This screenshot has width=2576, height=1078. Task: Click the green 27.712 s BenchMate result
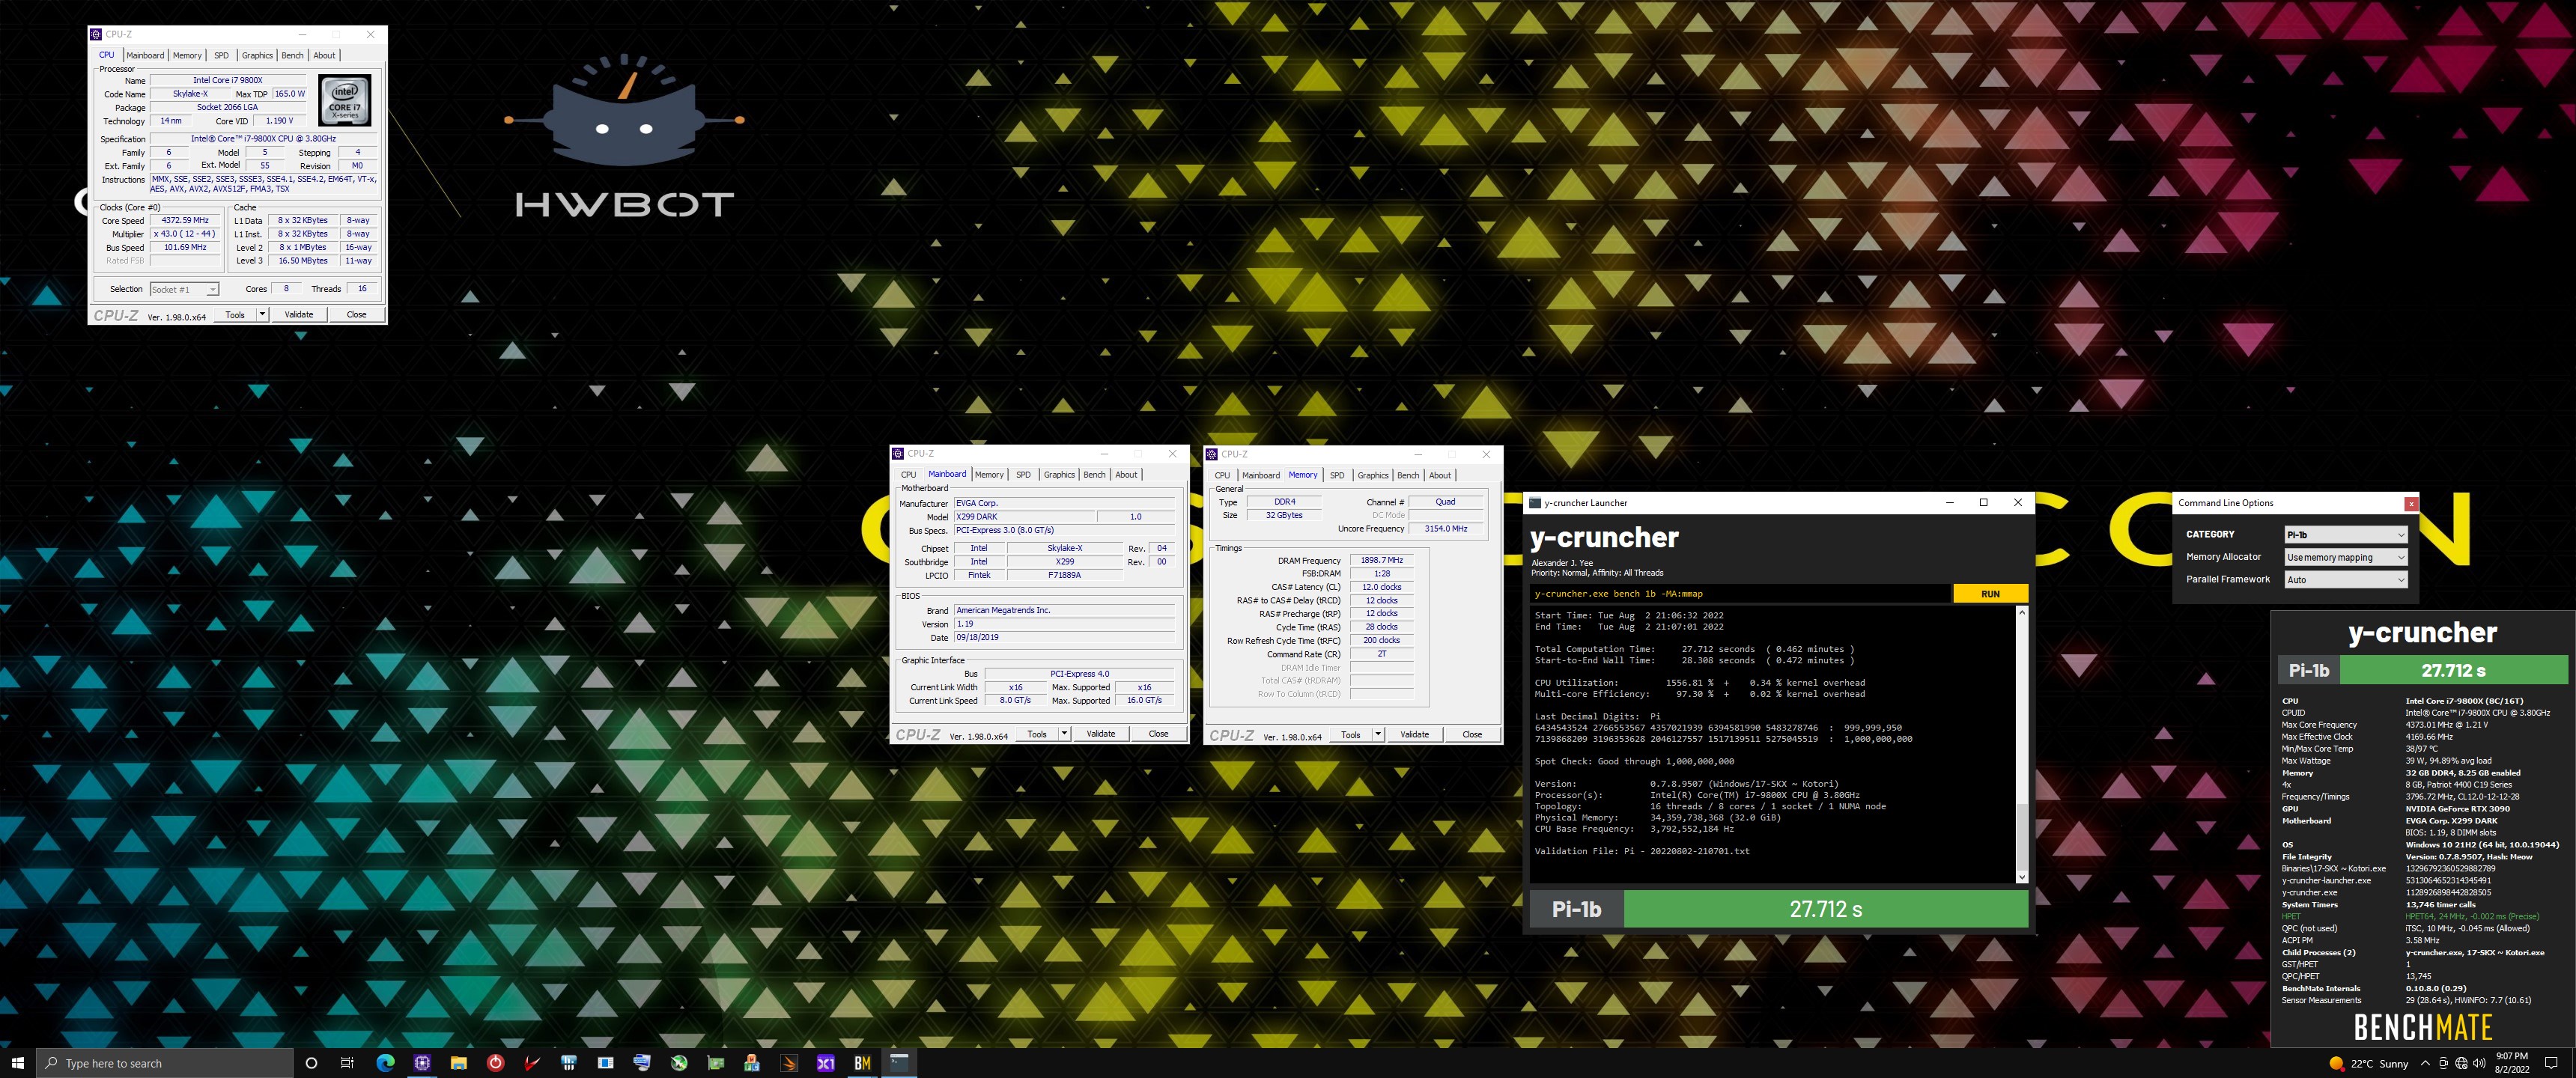[x=2454, y=670]
